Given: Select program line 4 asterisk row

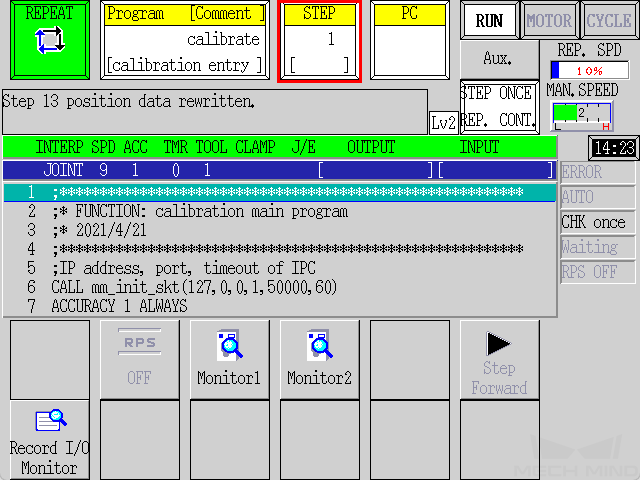Looking at the screenshot, I should (280, 249).
